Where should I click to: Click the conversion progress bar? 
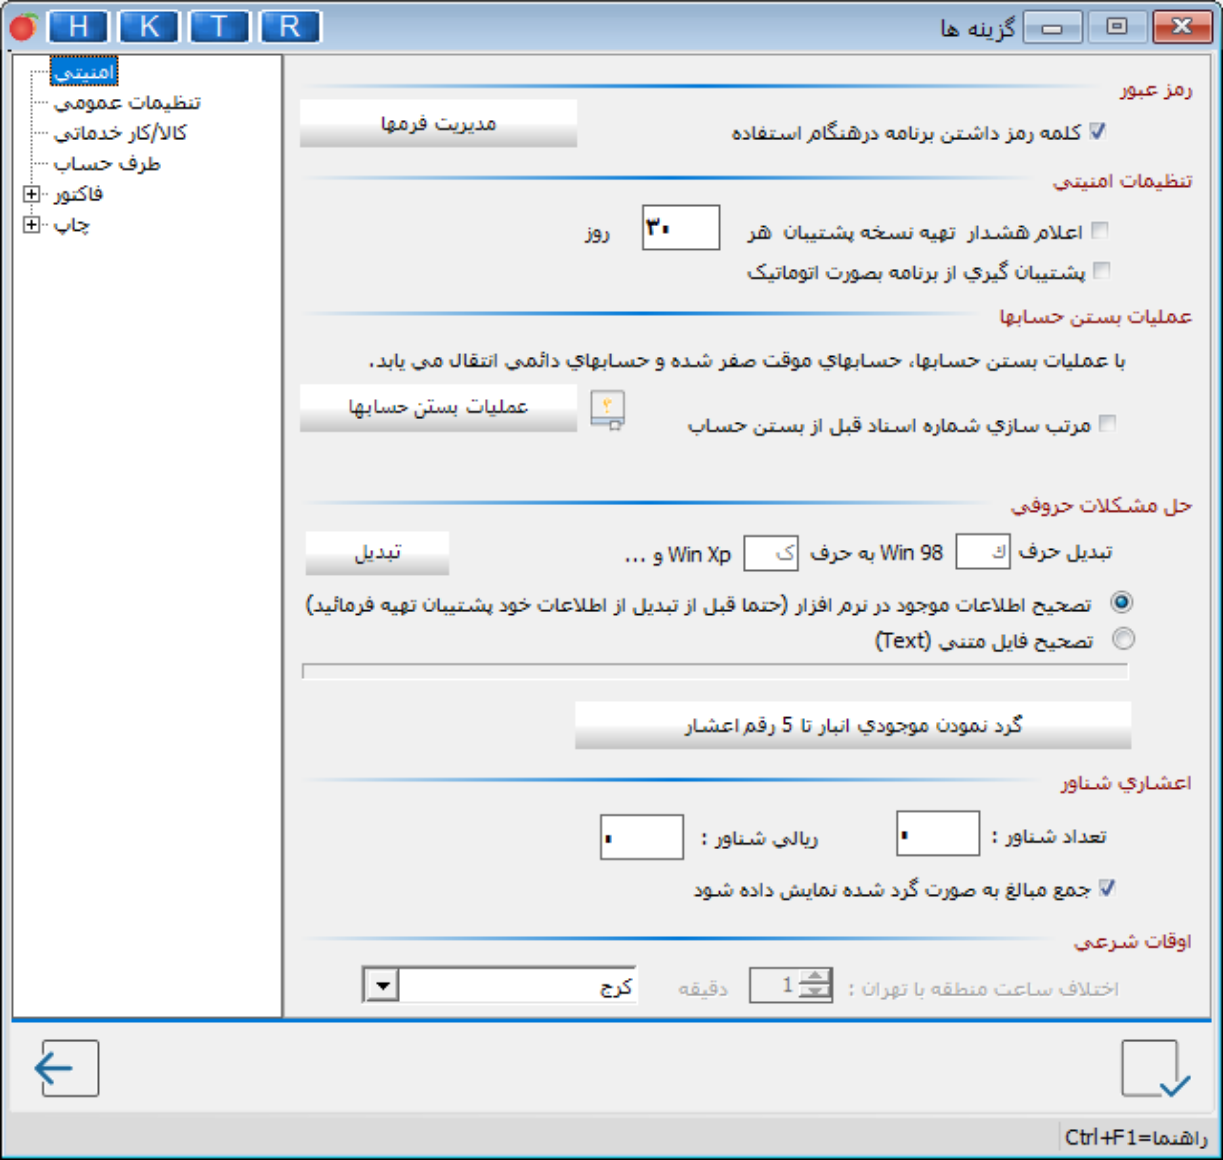tap(715, 671)
